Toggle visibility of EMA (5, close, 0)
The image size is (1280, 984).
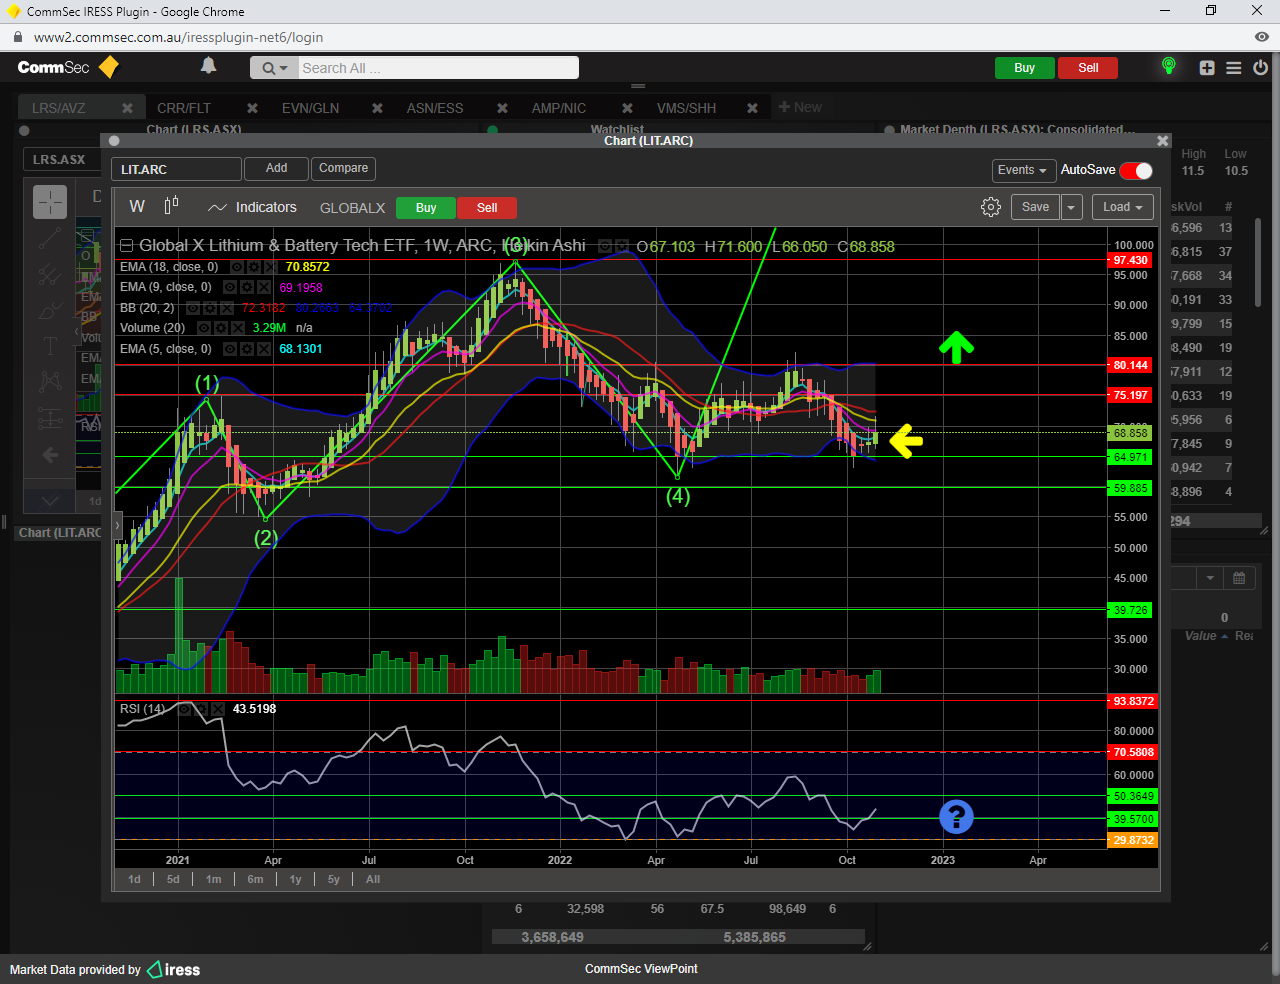(230, 349)
